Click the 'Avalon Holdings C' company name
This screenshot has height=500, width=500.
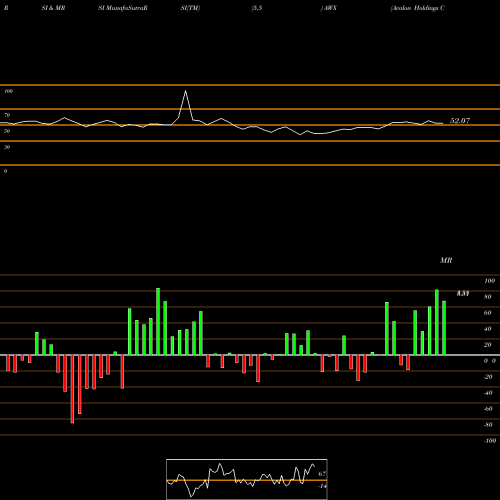click(x=418, y=8)
